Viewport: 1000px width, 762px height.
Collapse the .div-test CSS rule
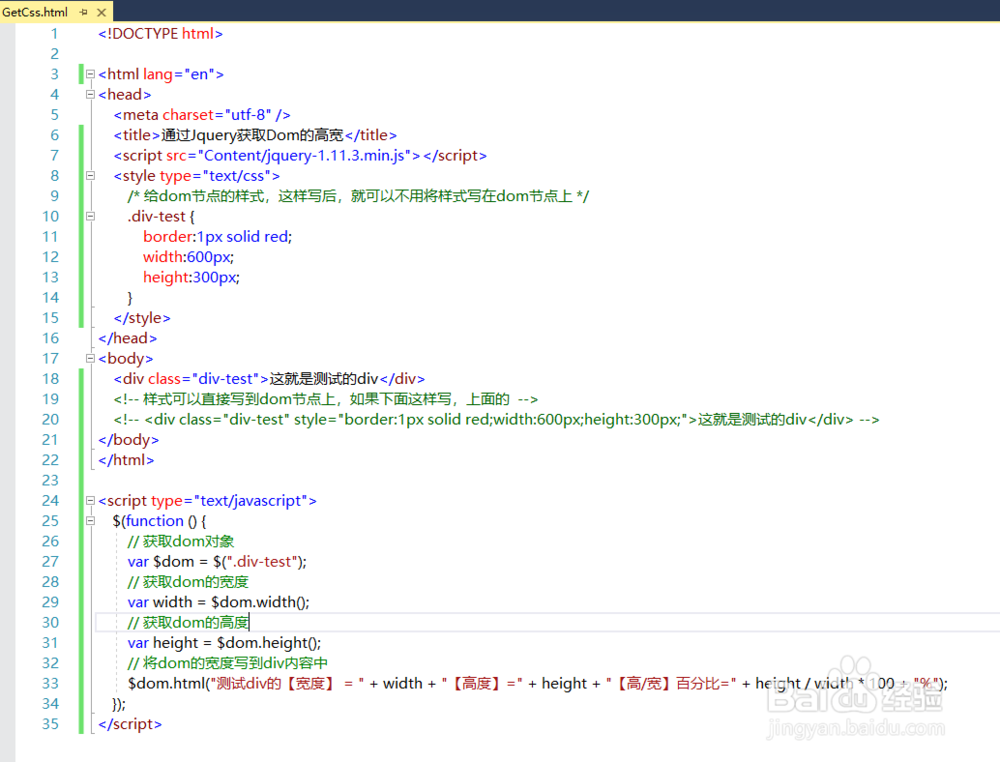point(91,216)
